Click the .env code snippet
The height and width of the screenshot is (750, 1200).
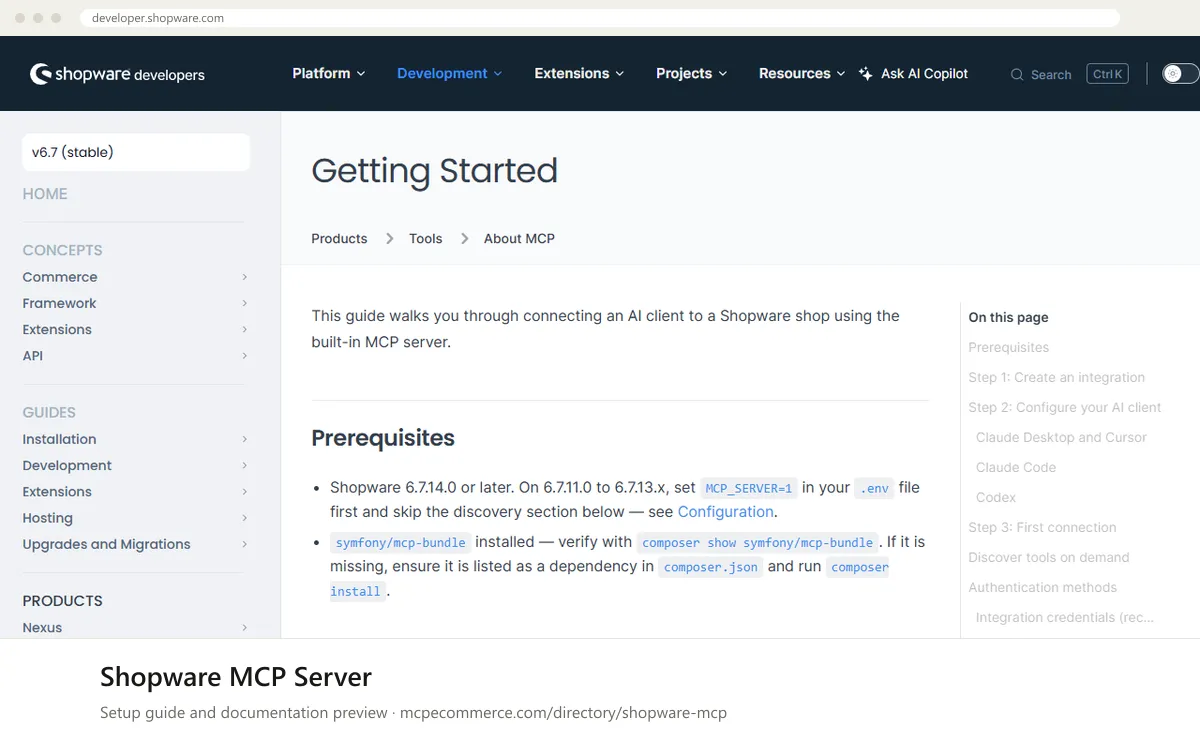[874, 488]
